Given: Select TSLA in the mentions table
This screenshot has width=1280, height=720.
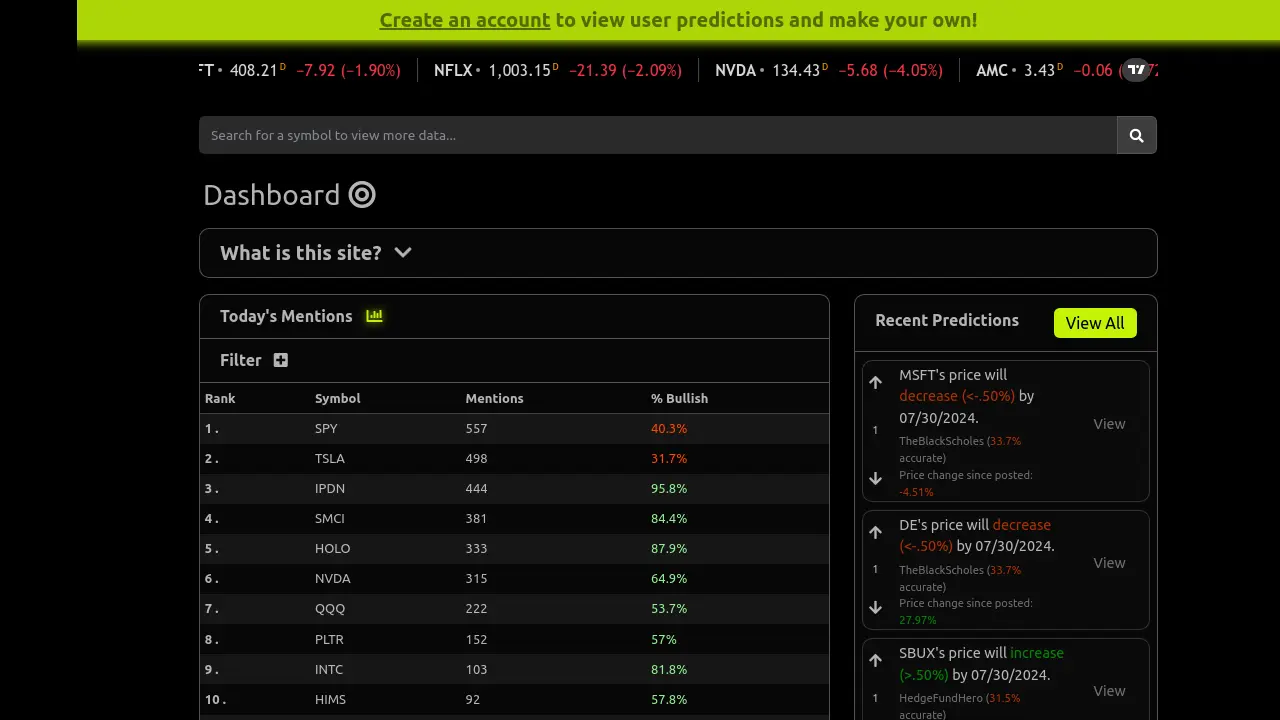Looking at the screenshot, I should [330, 458].
